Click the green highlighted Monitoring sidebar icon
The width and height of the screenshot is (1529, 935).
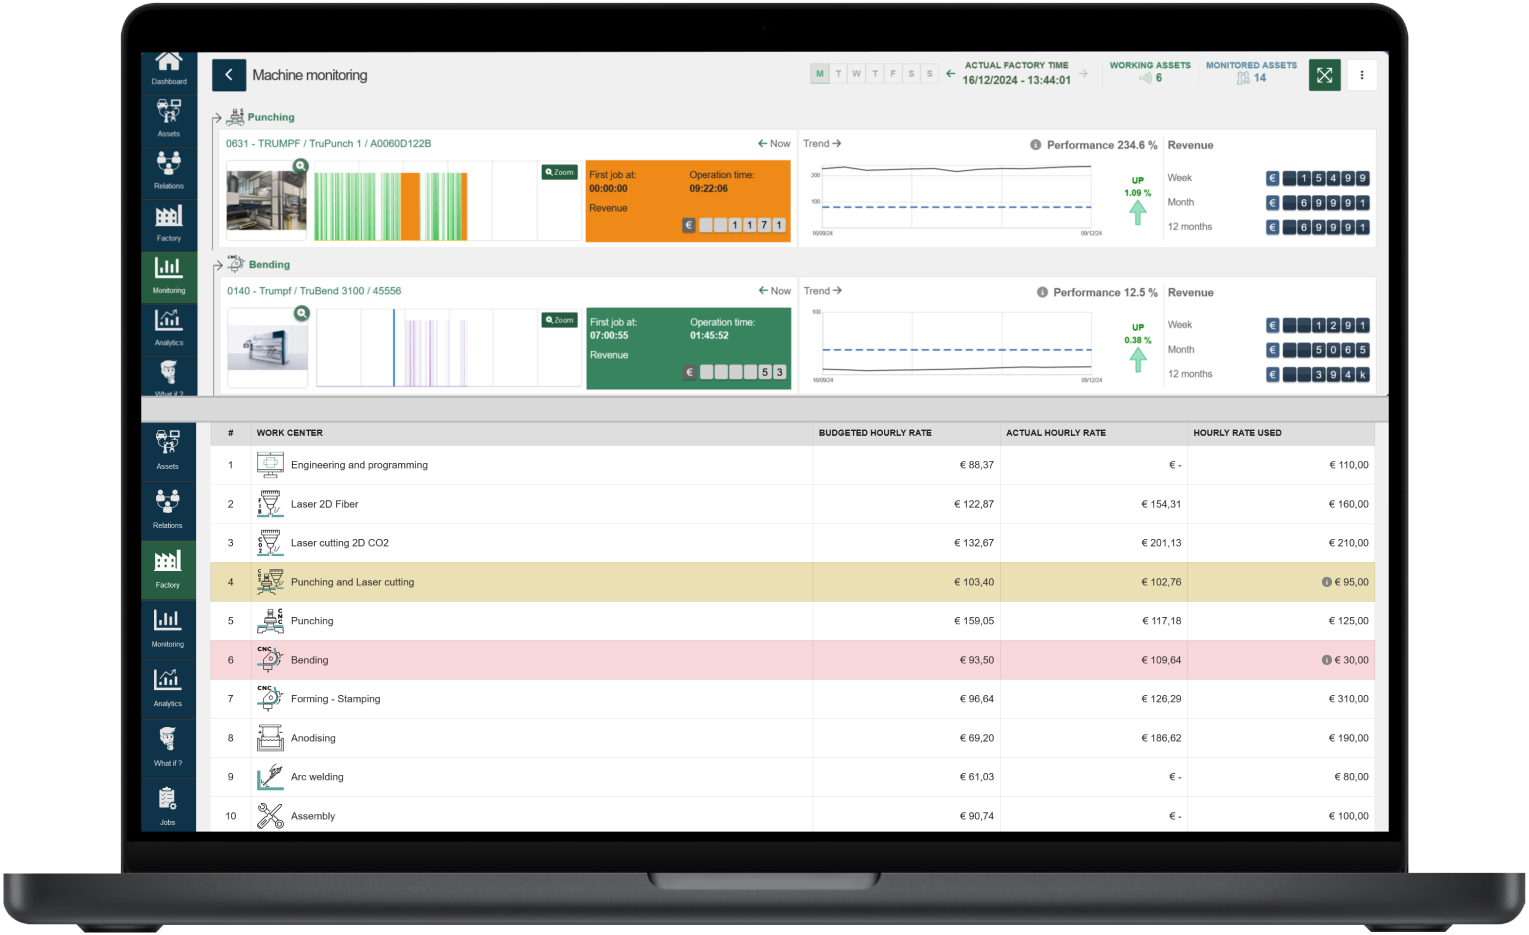[x=168, y=275]
